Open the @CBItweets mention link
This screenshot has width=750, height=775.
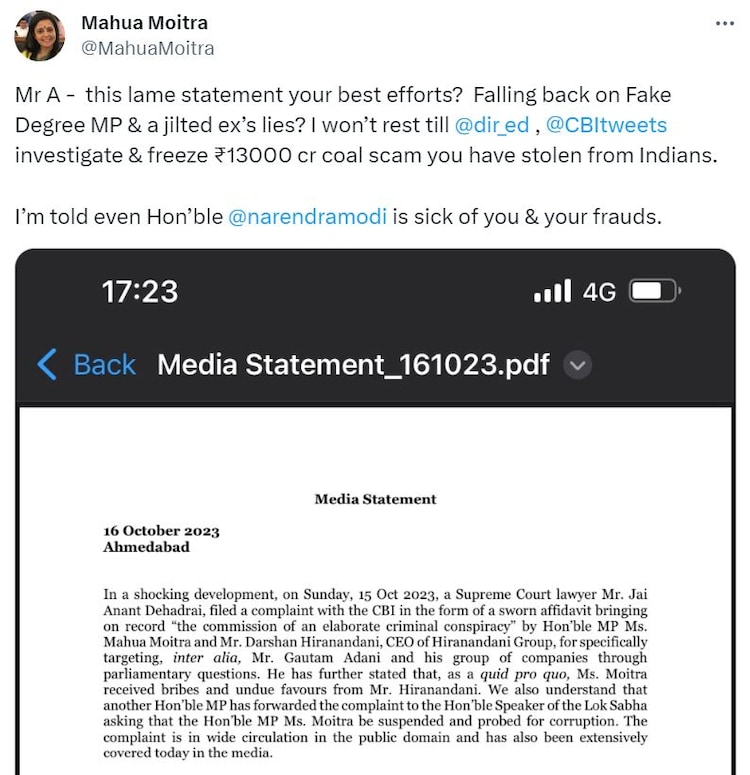604,126
